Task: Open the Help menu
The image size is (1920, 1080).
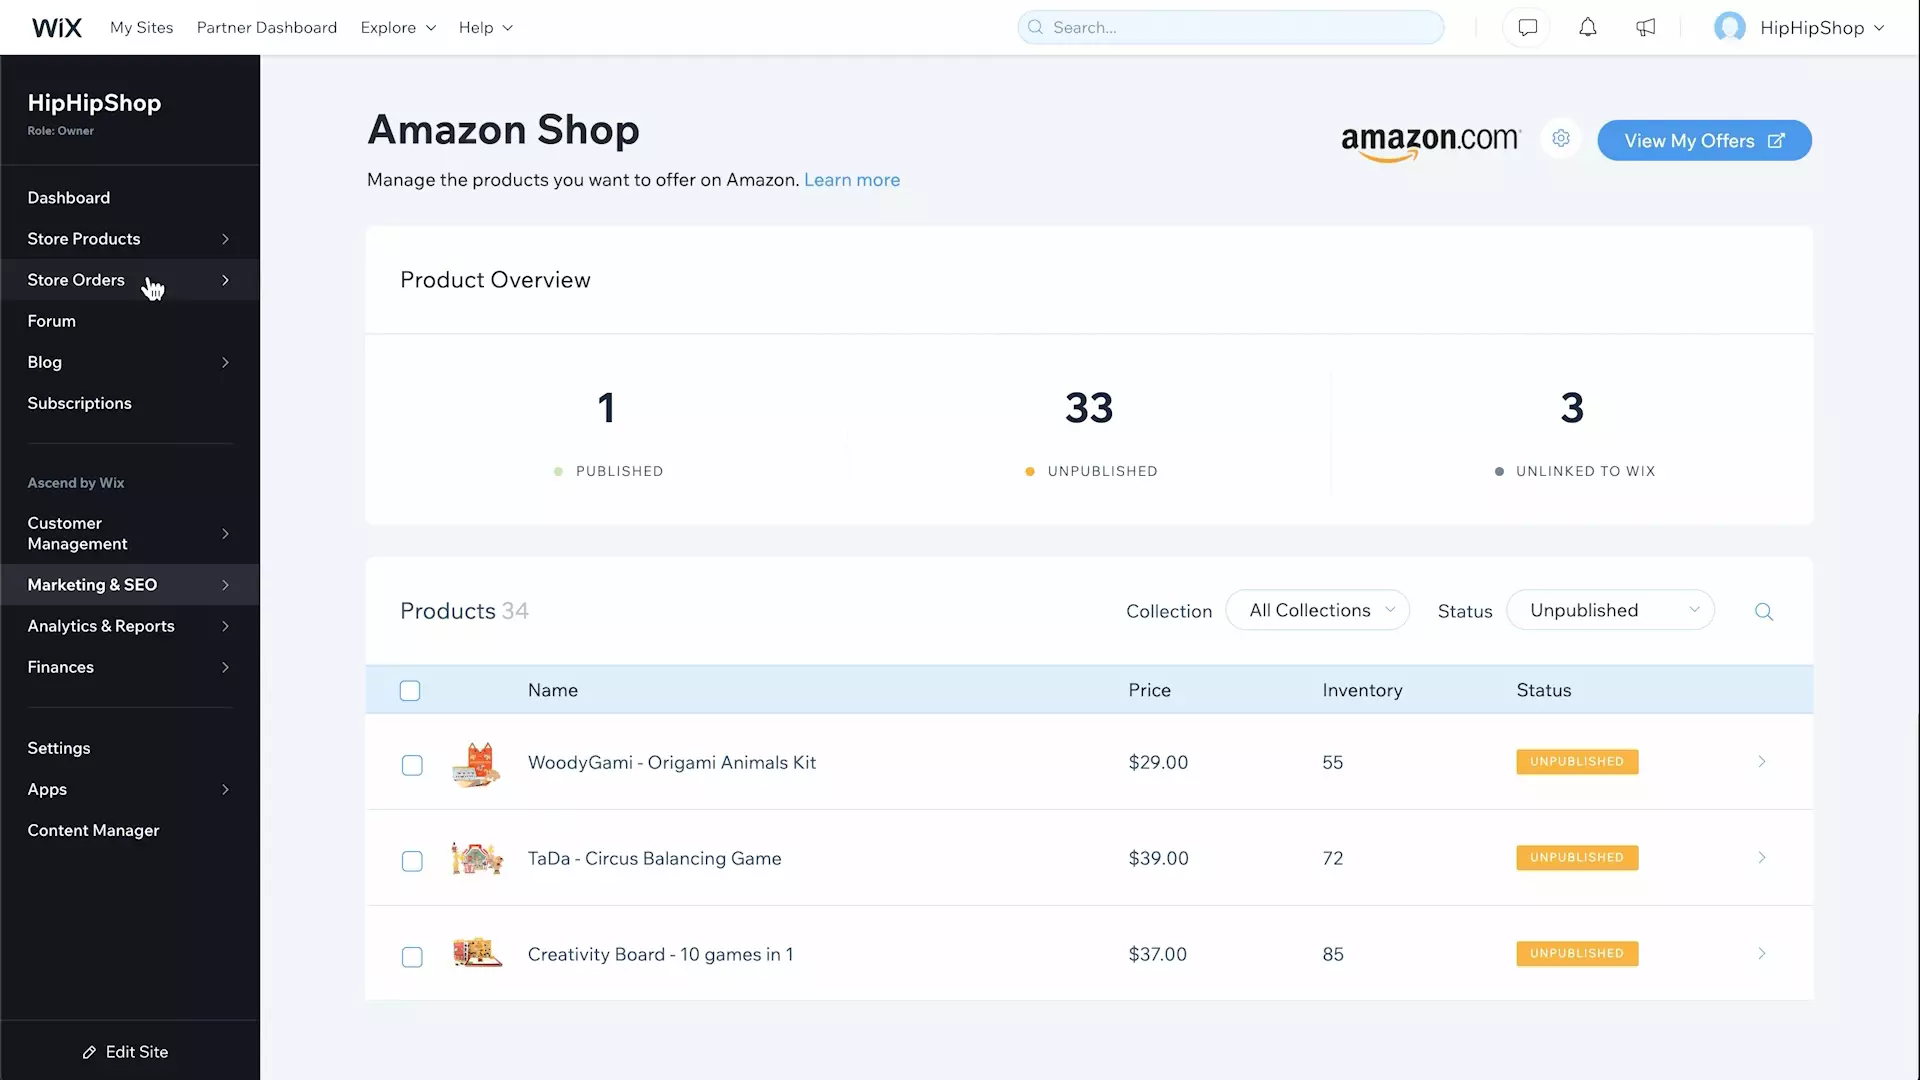Action: coord(486,28)
